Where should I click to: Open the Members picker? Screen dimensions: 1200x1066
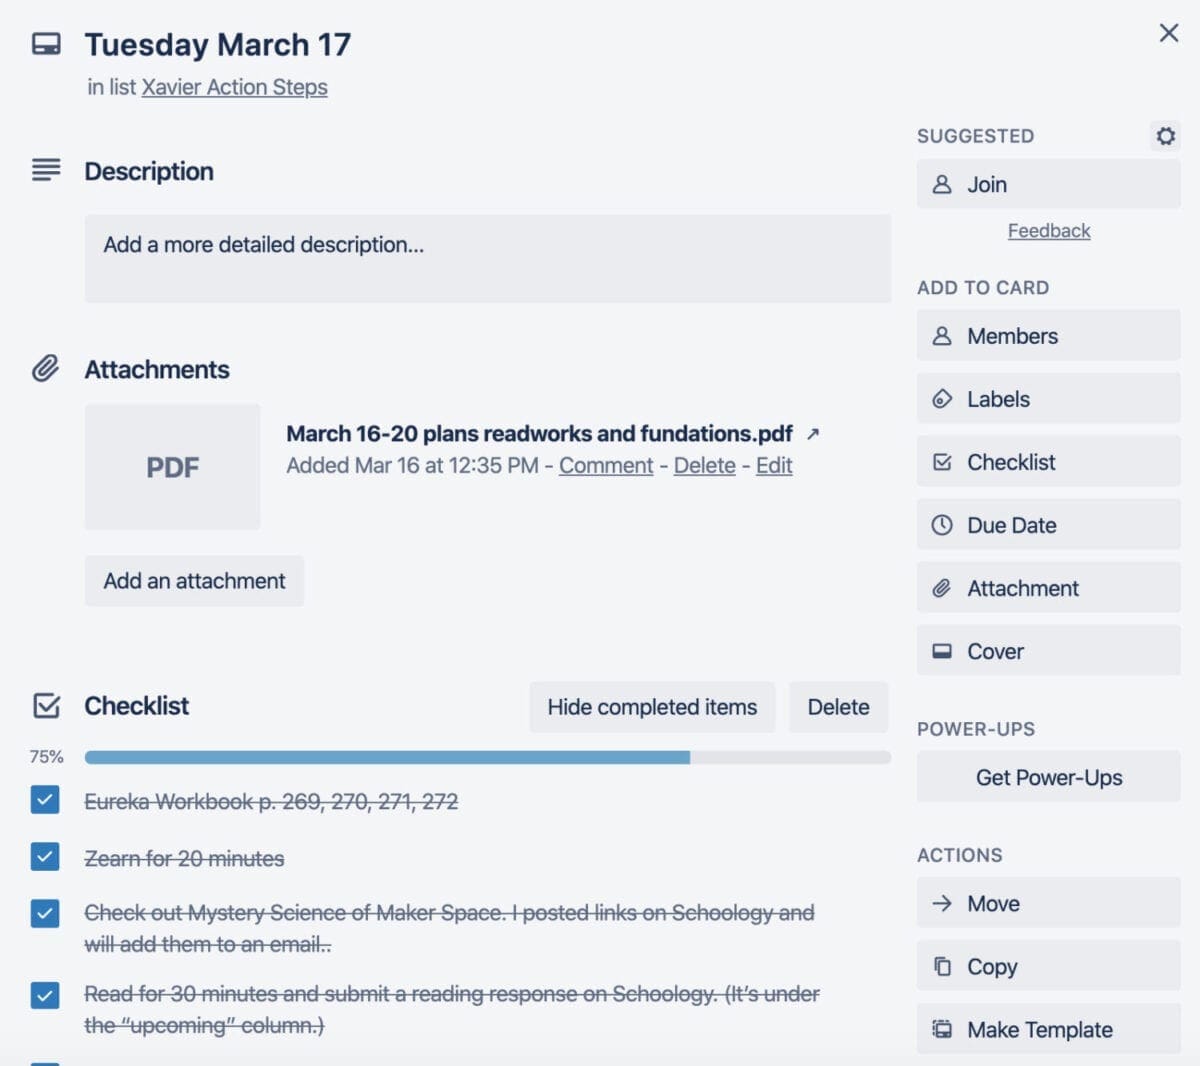1048,336
